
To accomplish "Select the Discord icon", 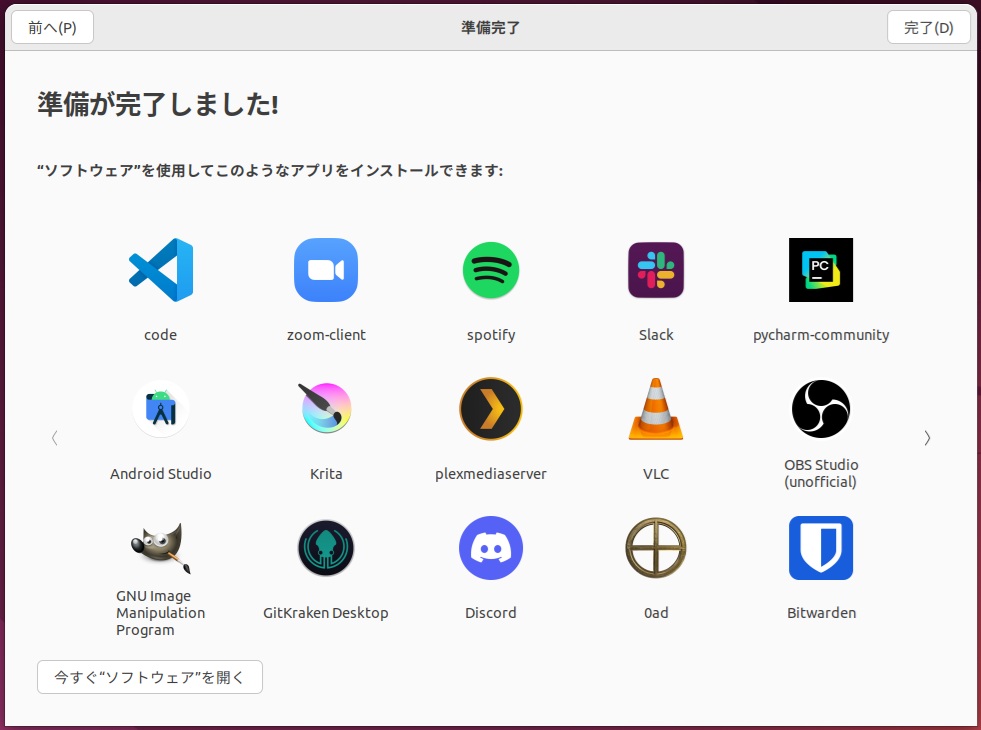I will (491, 547).
